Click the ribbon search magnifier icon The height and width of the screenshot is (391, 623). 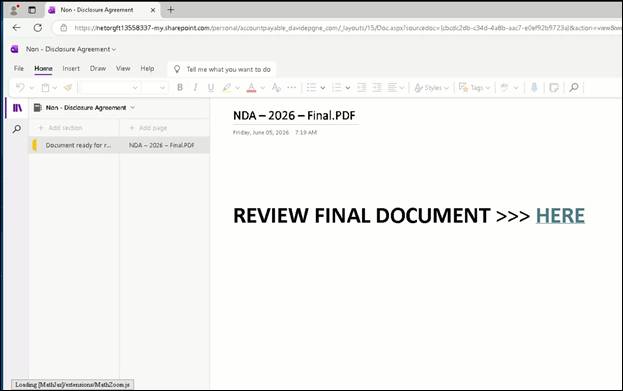click(x=574, y=87)
